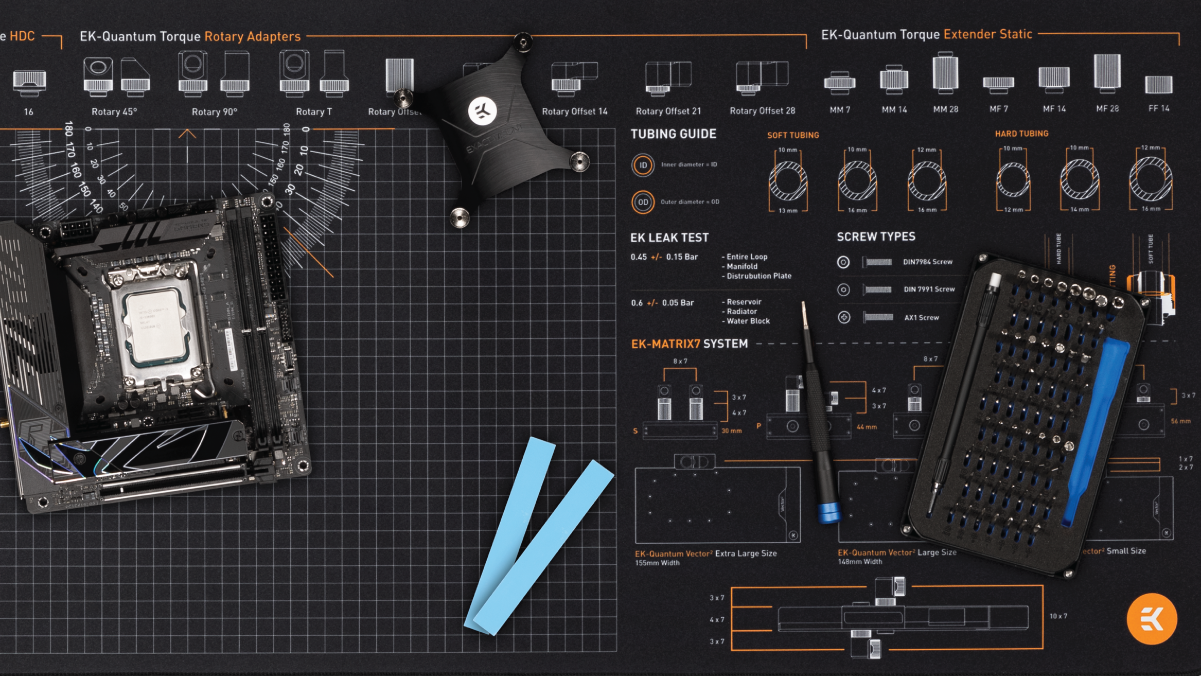This screenshot has width=1201, height=676.
Task: Click the EK-MATRIX7 SYSTEM heading
Action: point(689,344)
